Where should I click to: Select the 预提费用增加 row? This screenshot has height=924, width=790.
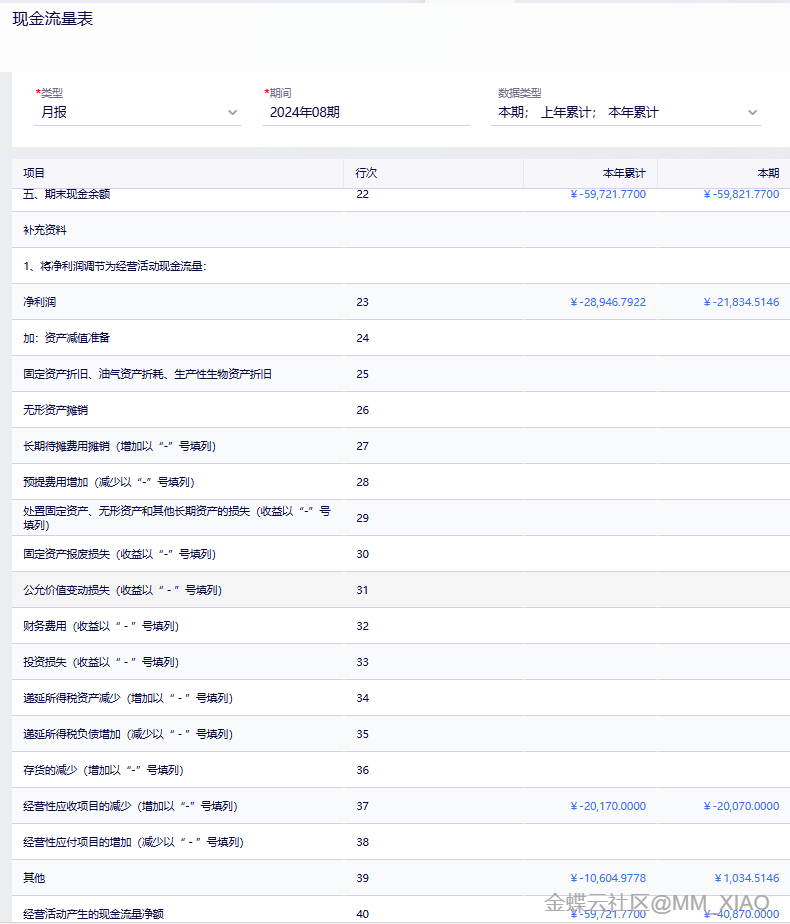click(401, 481)
